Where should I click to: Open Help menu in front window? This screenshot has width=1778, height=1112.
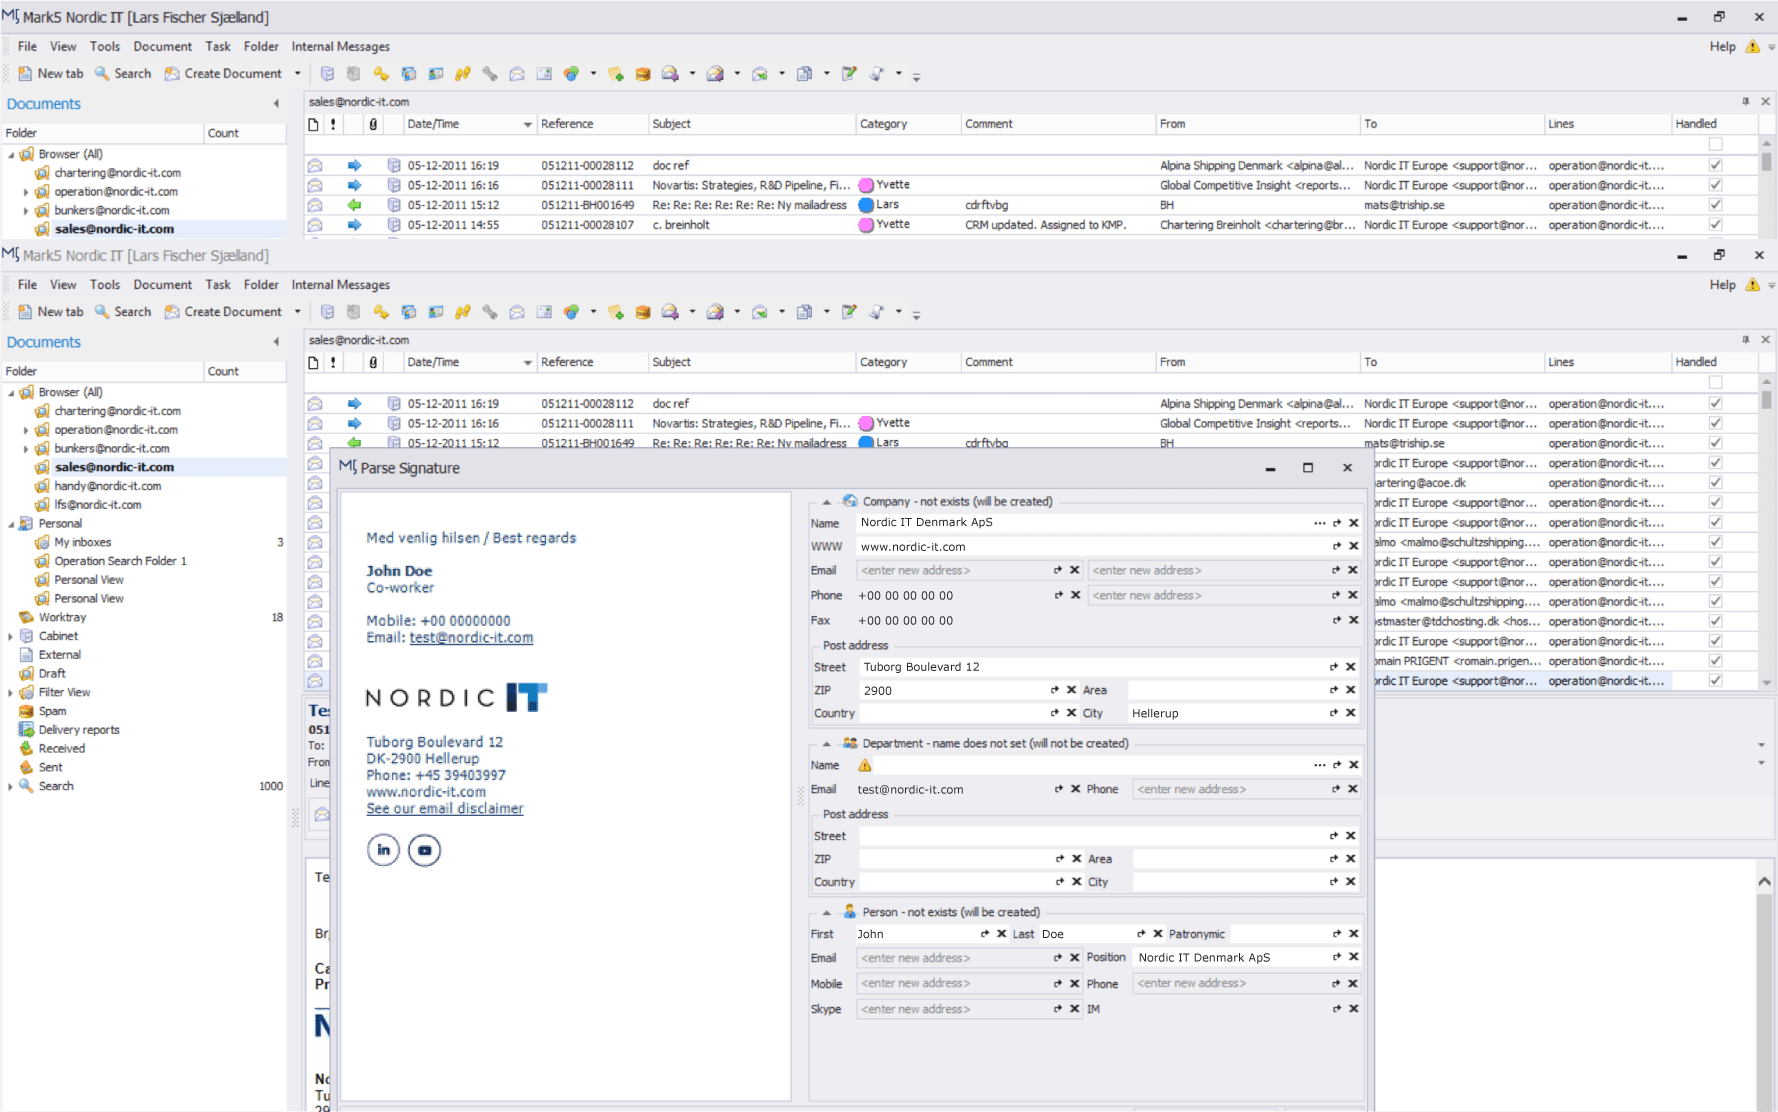1722,285
